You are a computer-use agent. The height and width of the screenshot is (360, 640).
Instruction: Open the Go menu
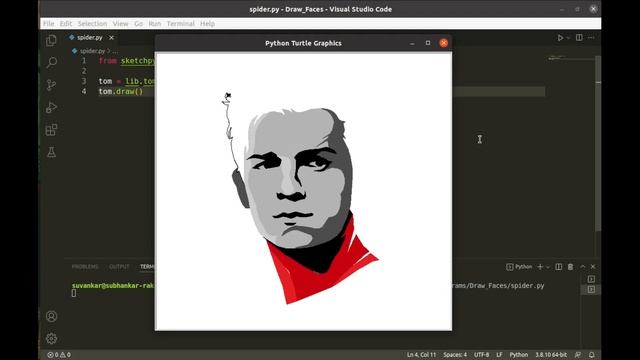[139, 24]
